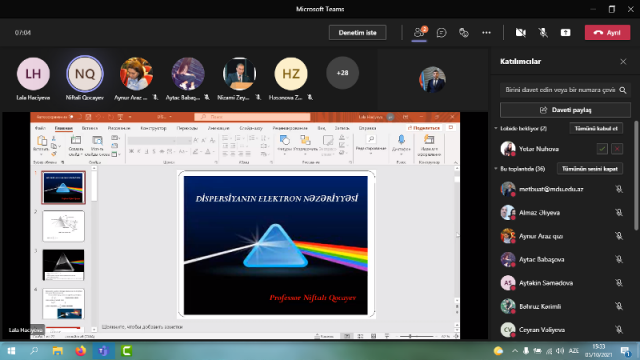Select slide 3 thumbnail in PowerPoint

click(63, 265)
